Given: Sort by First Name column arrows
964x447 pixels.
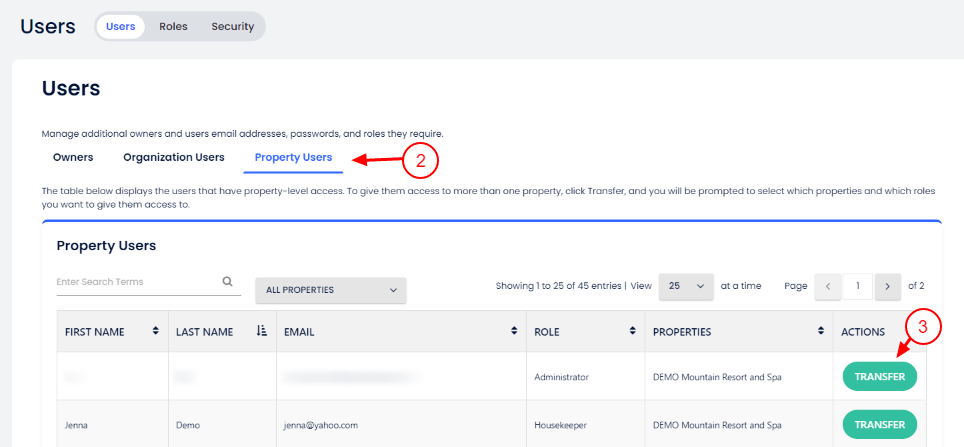Looking at the screenshot, I should pyautogui.click(x=155, y=331).
